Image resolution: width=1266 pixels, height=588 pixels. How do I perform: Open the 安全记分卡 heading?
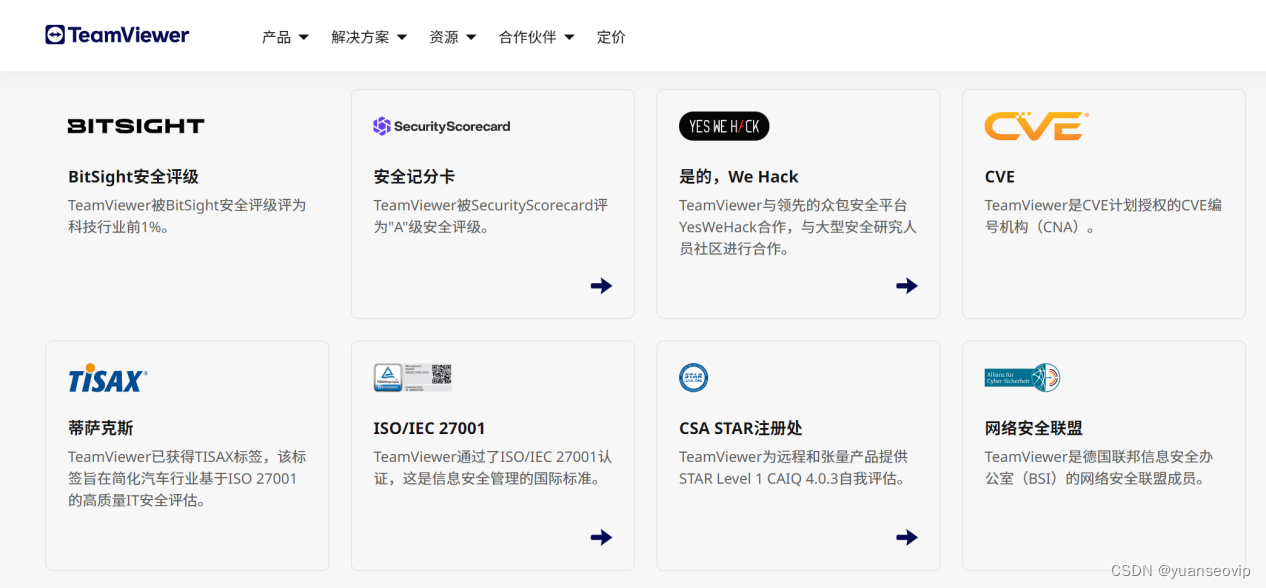tap(414, 177)
